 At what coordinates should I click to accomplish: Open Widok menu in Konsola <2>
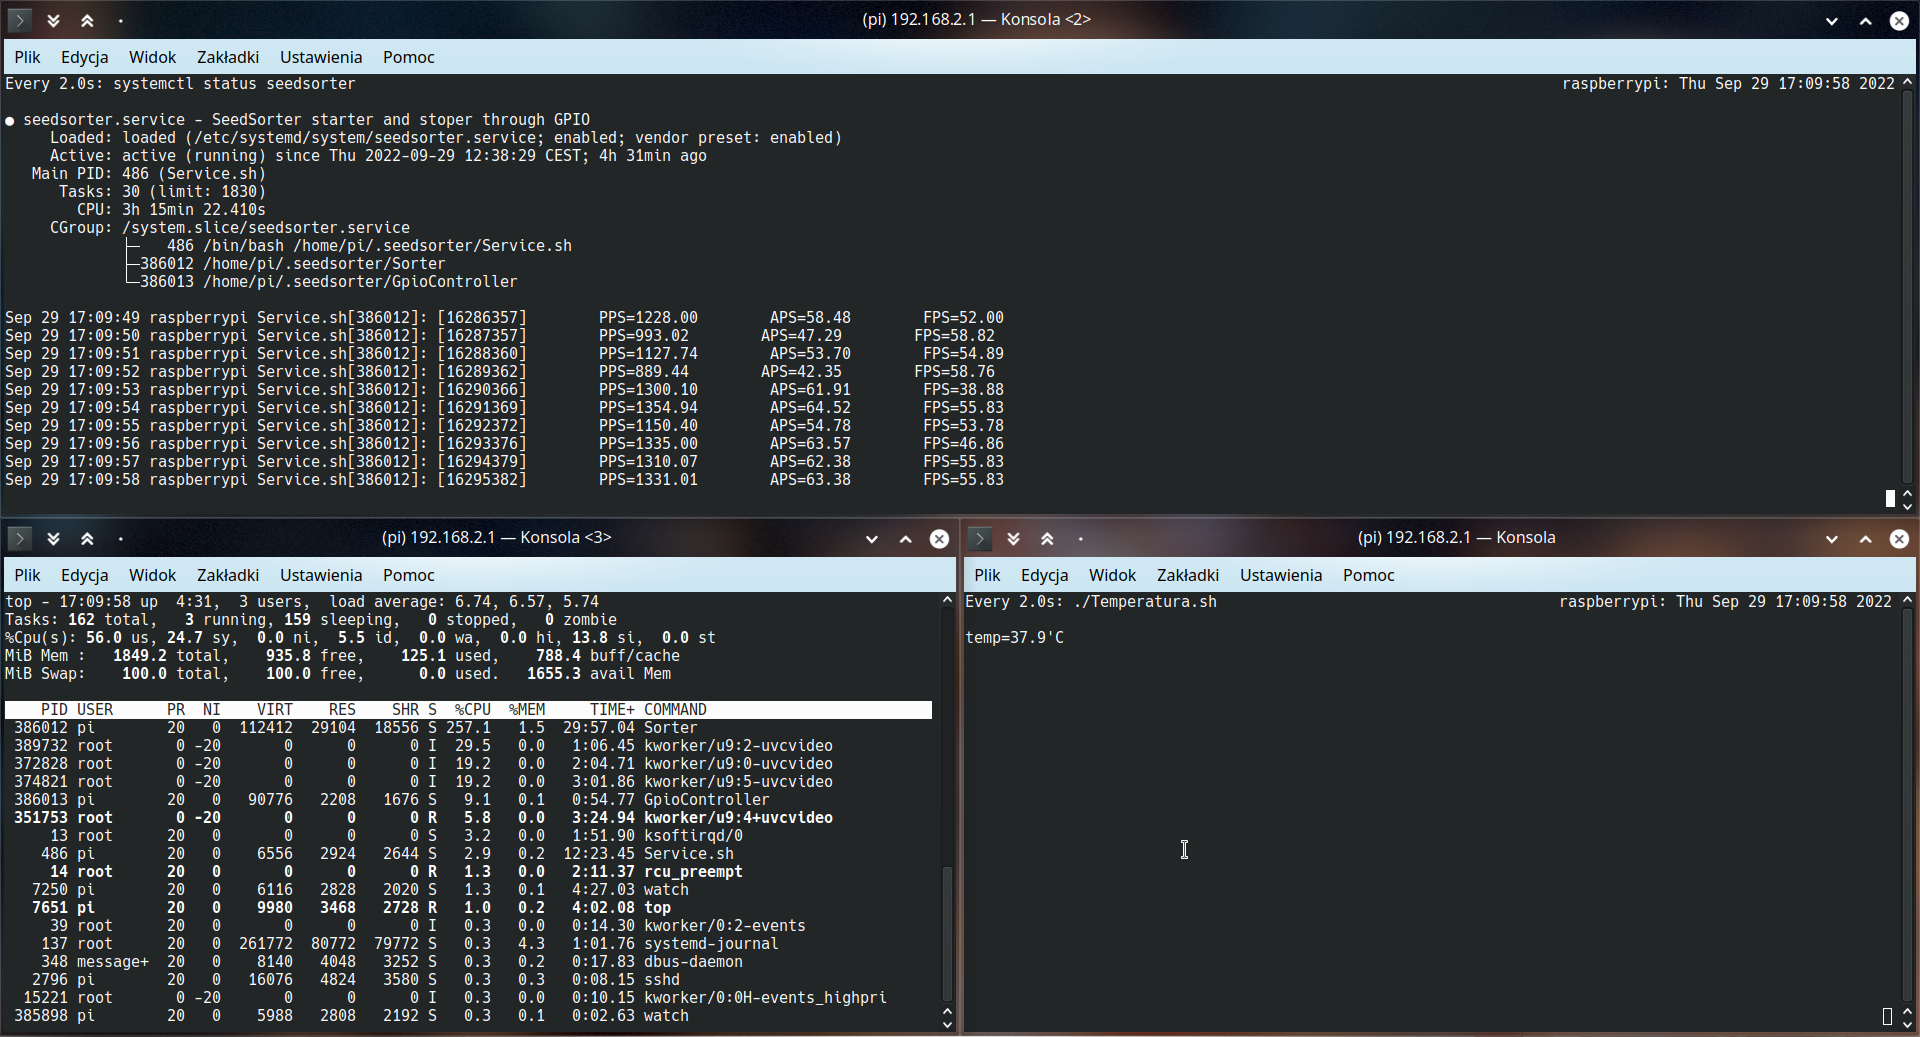pyautogui.click(x=152, y=57)
